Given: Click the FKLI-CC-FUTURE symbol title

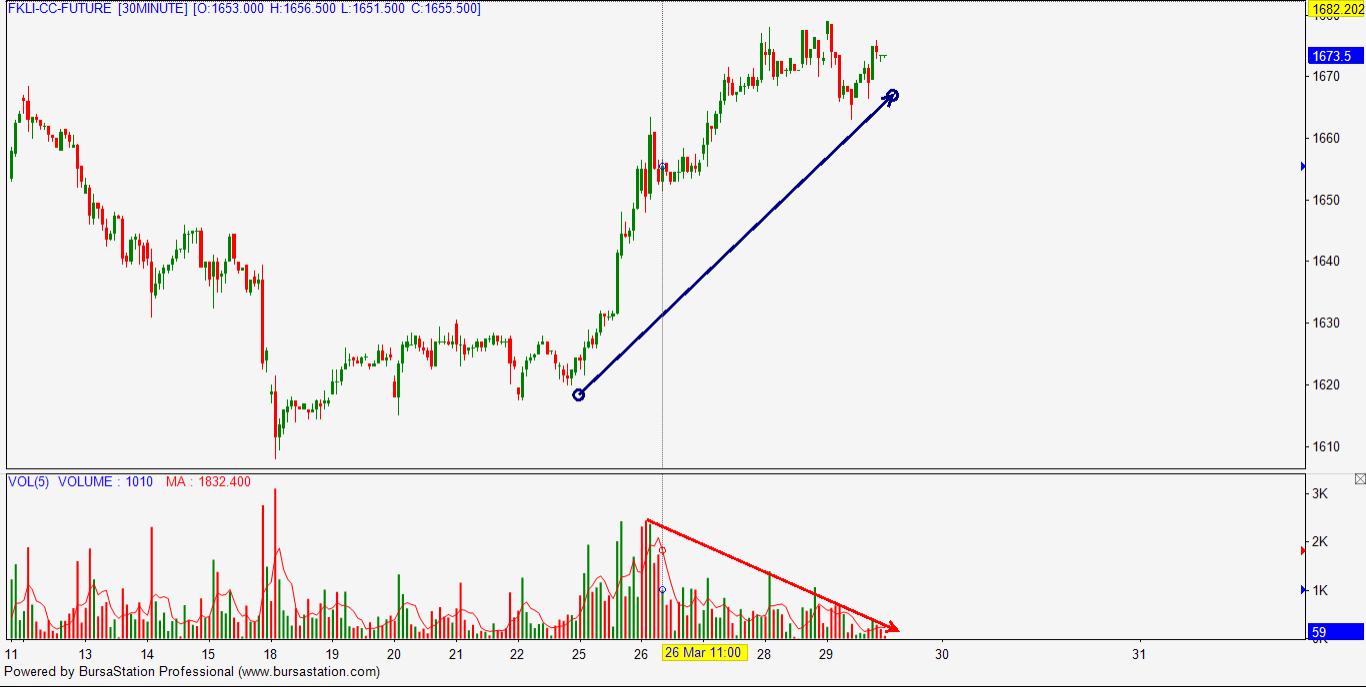Looking at the screenshot, I should tap(59, 9).
